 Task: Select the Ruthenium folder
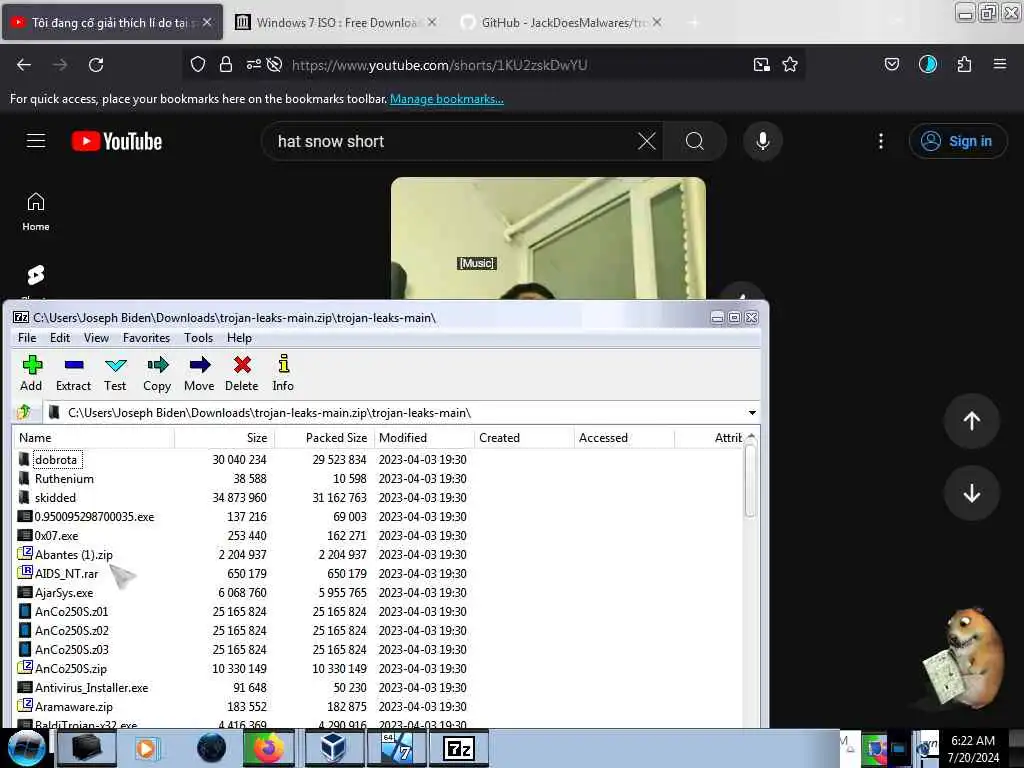[x=64, y=479]
